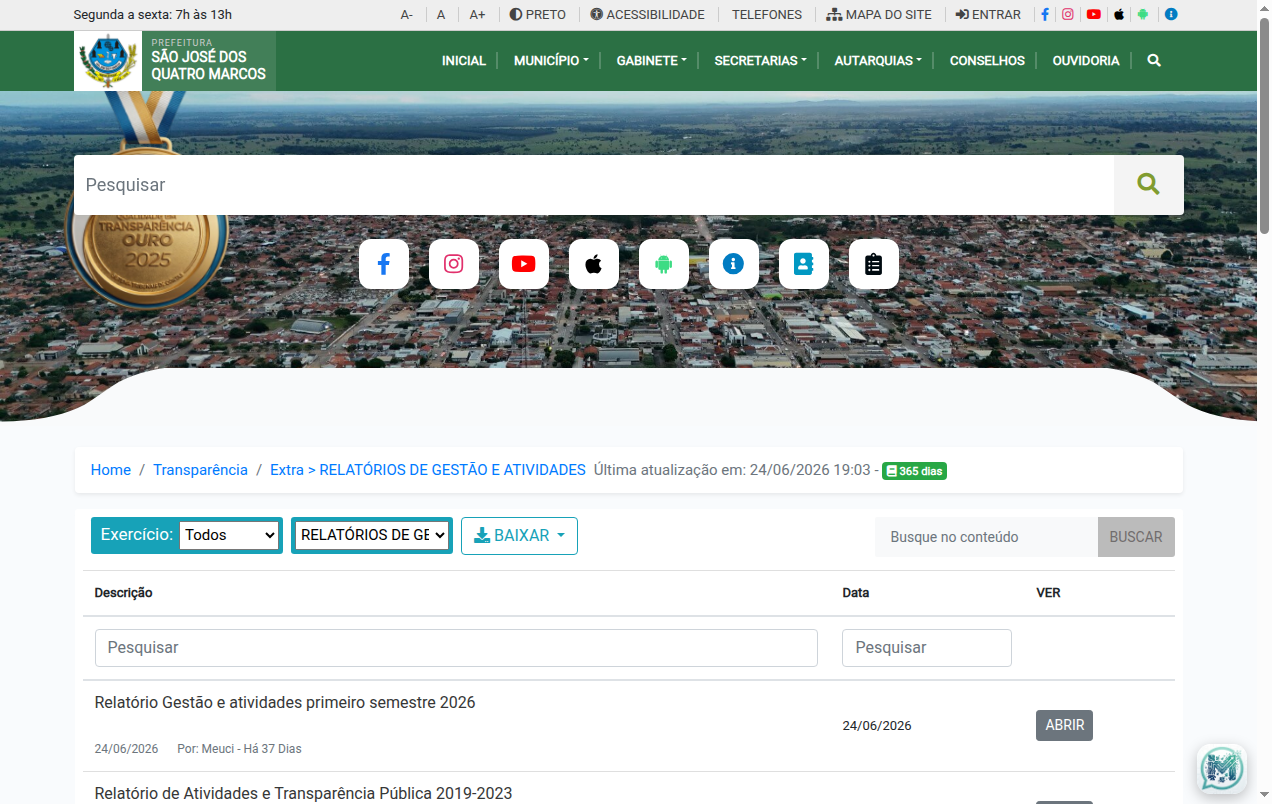This screenshot has height=804, width=1272.
Task: Click the green magnifier search button on the banner
Action: (1149, 185)
